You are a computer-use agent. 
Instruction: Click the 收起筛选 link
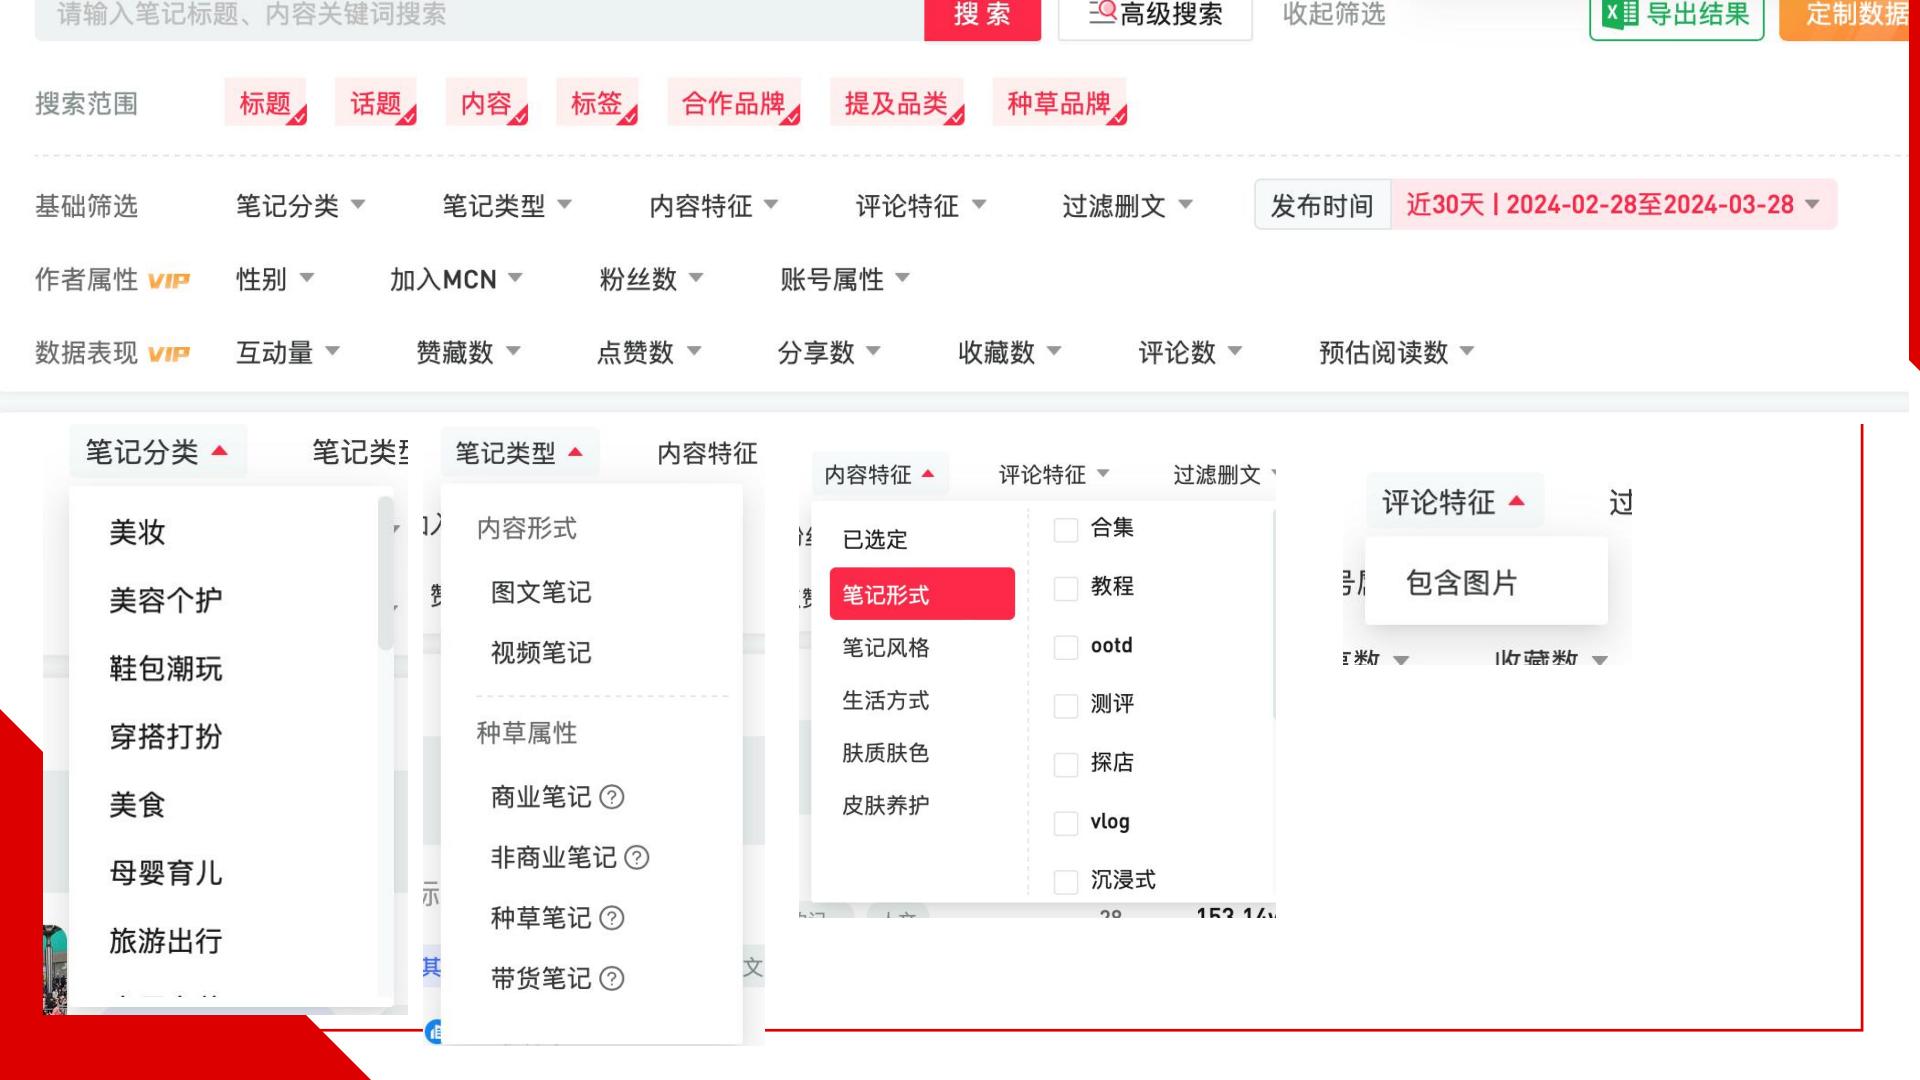coord(1334,14)
